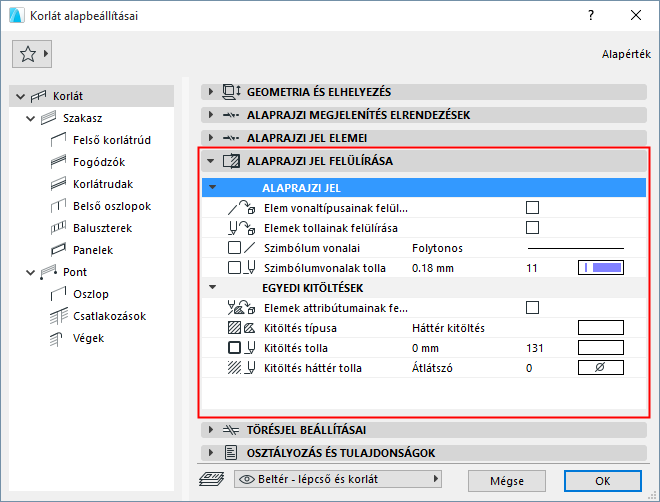Click the Felső korlátrúd icon
This screenshot has height=502, width=660.
tap(59, 140)
